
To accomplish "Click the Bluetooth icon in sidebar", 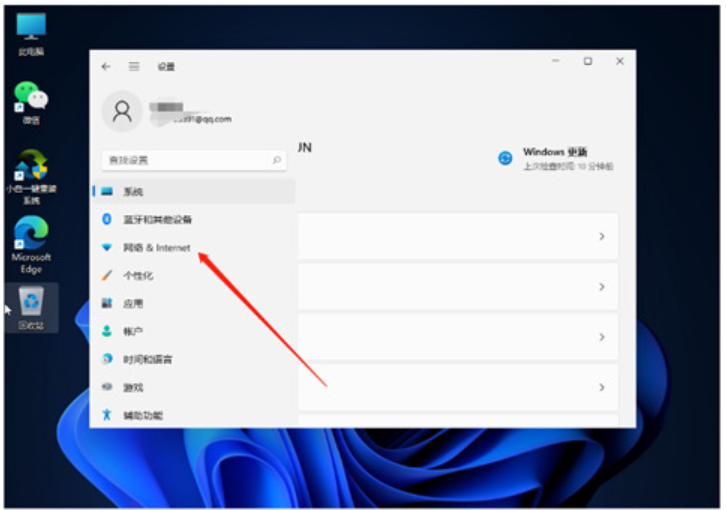I will point(107,219).
